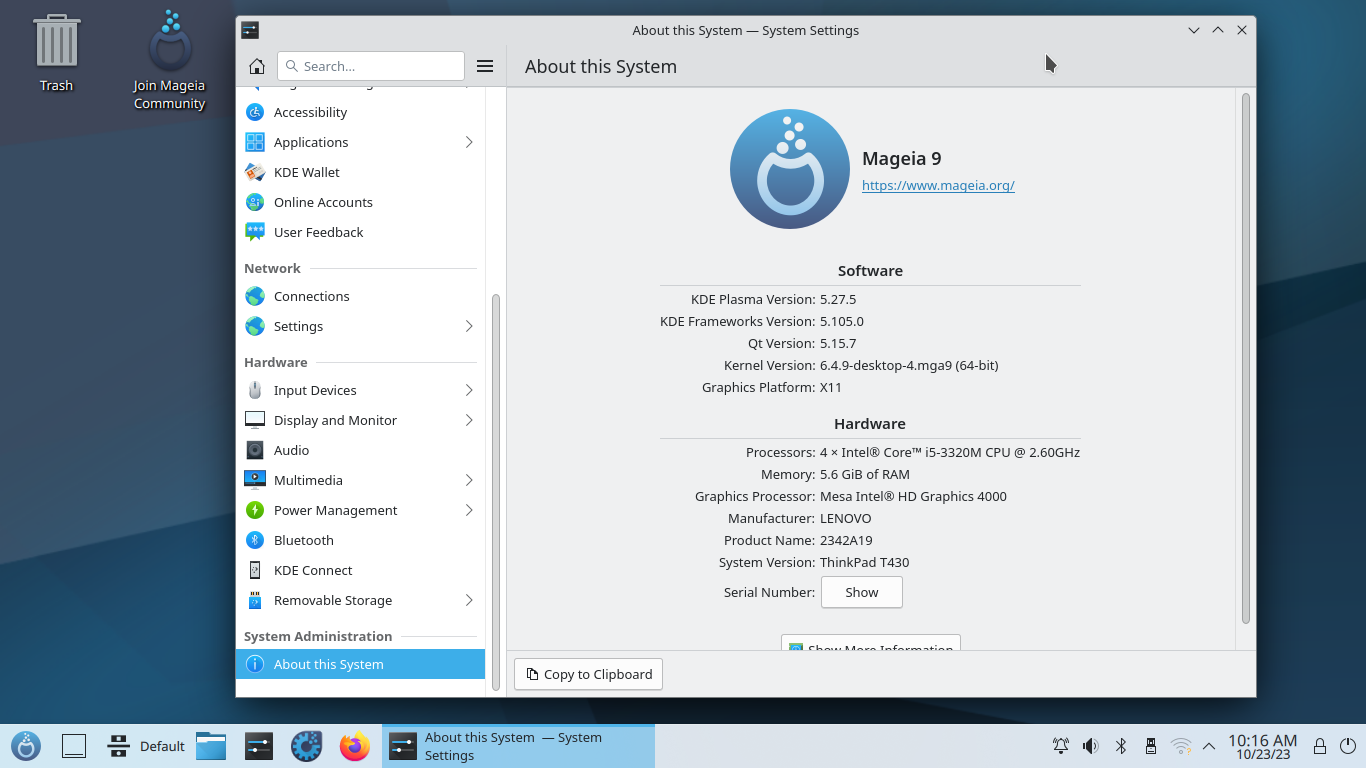Click the Bluetooth tray icon

(1121, 746)
